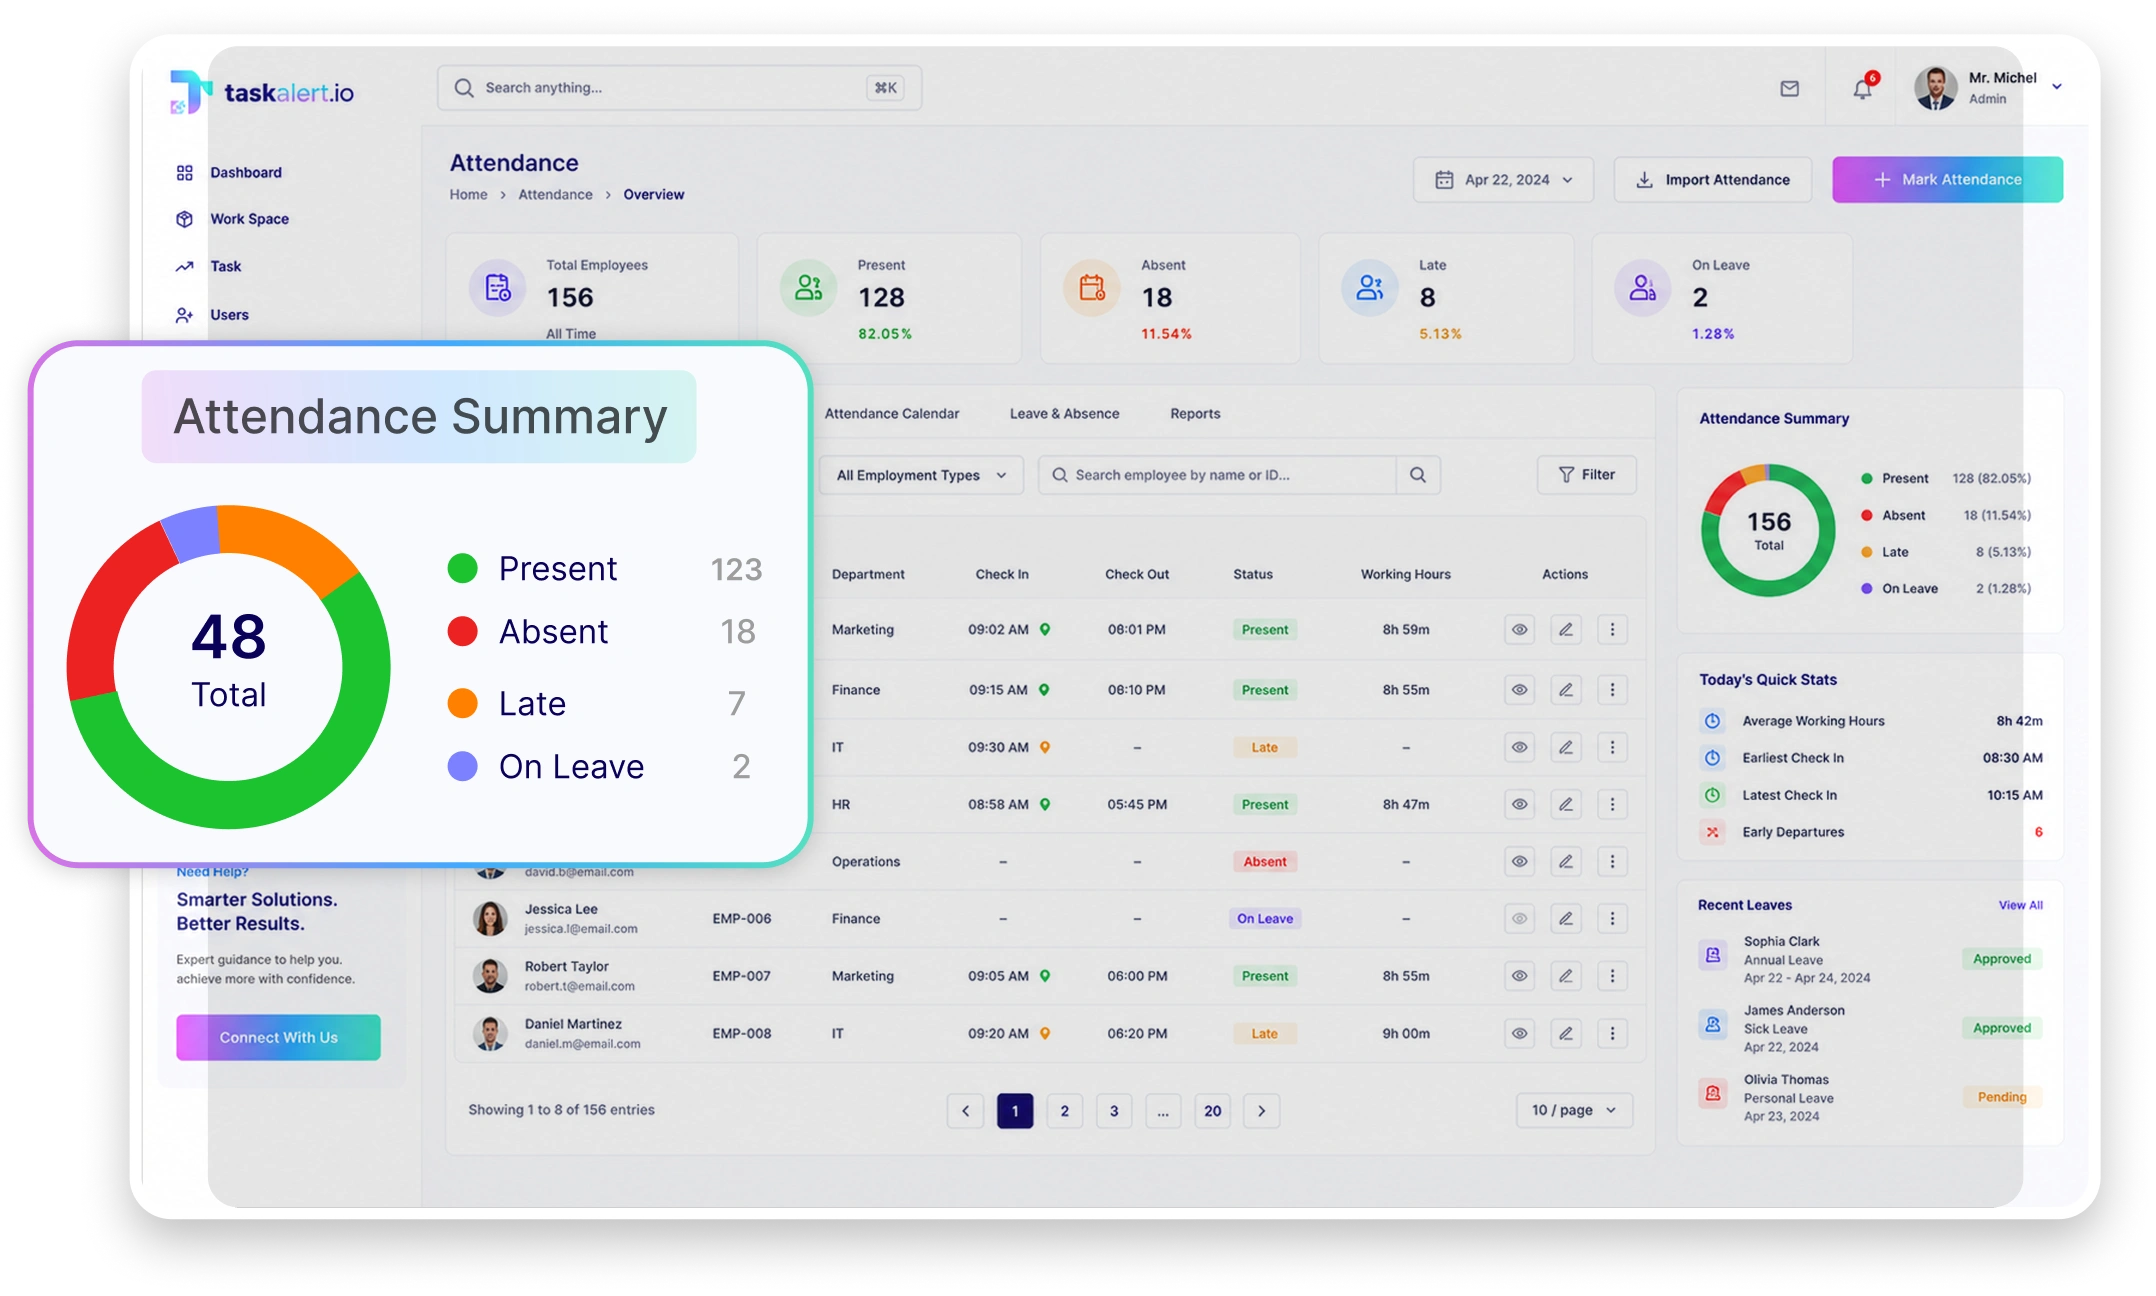
Task: Open notifications bell with red badge
Action: point(1863,88)
